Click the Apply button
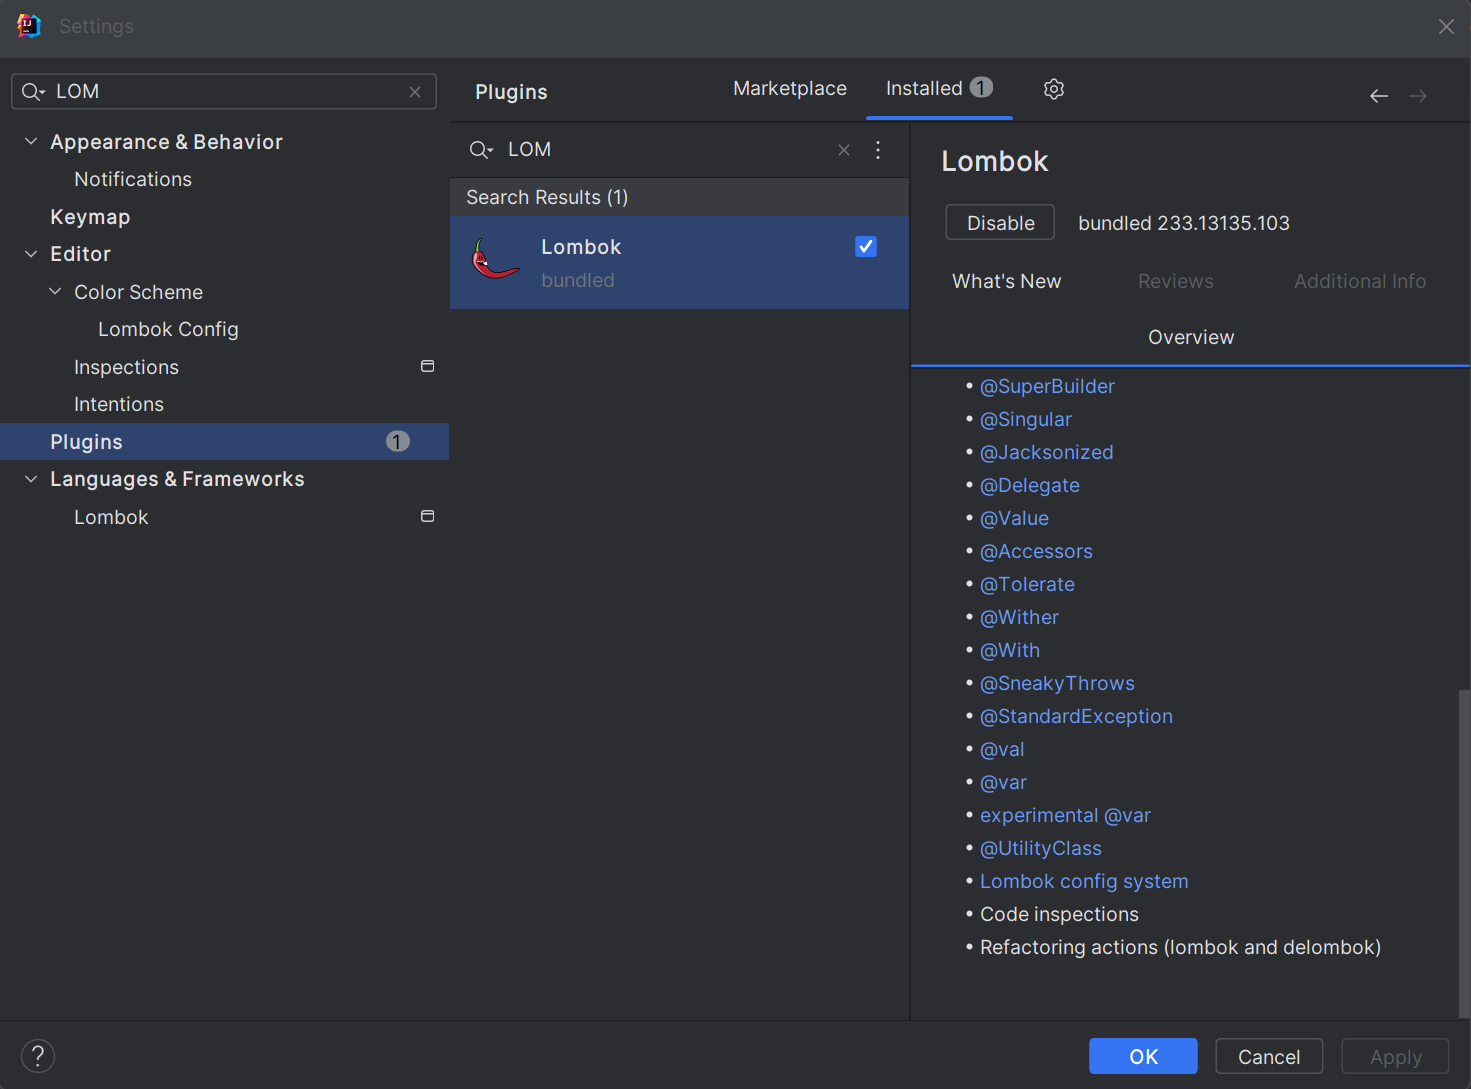1471x1089 pixels. [x=1395, y=1056]
